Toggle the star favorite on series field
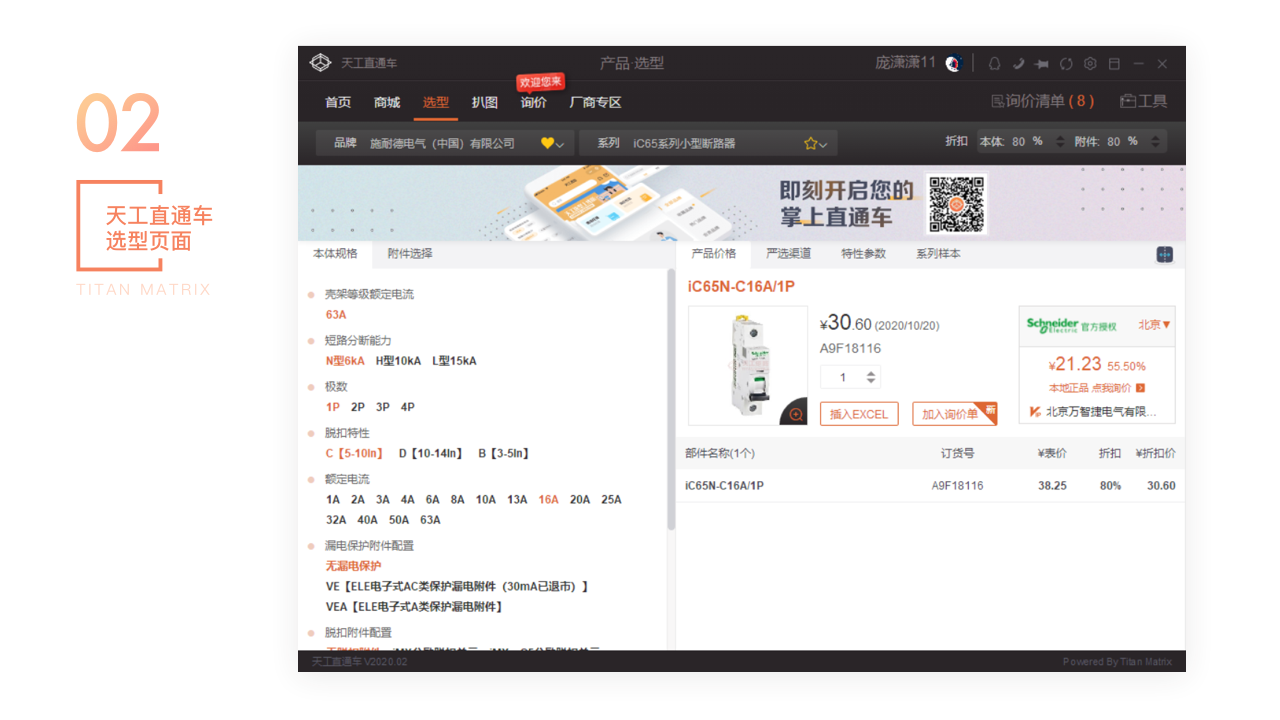Viewport: 1280px width, 720px height. [x=810, y=143]
